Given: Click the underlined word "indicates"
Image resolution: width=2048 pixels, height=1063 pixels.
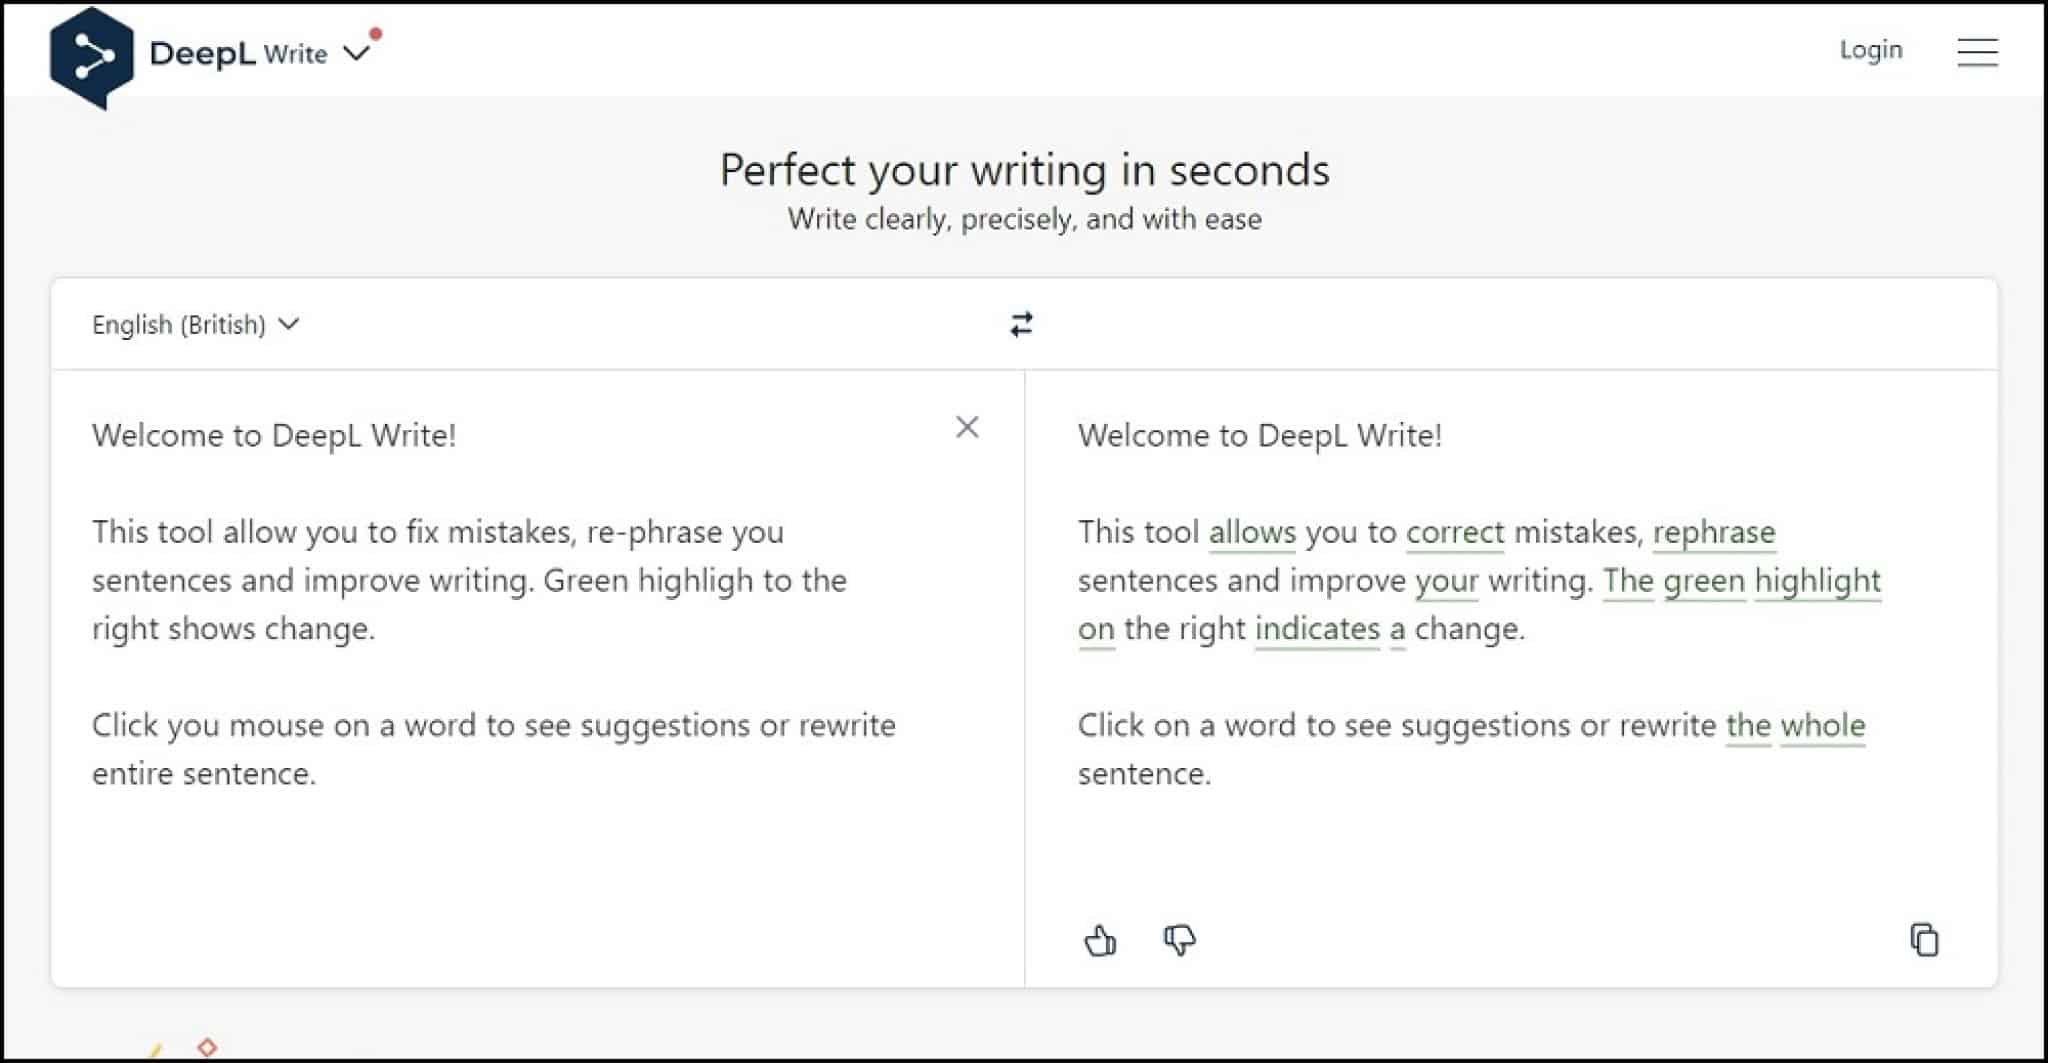Looking at the screenshot, I should [1317, 629].
